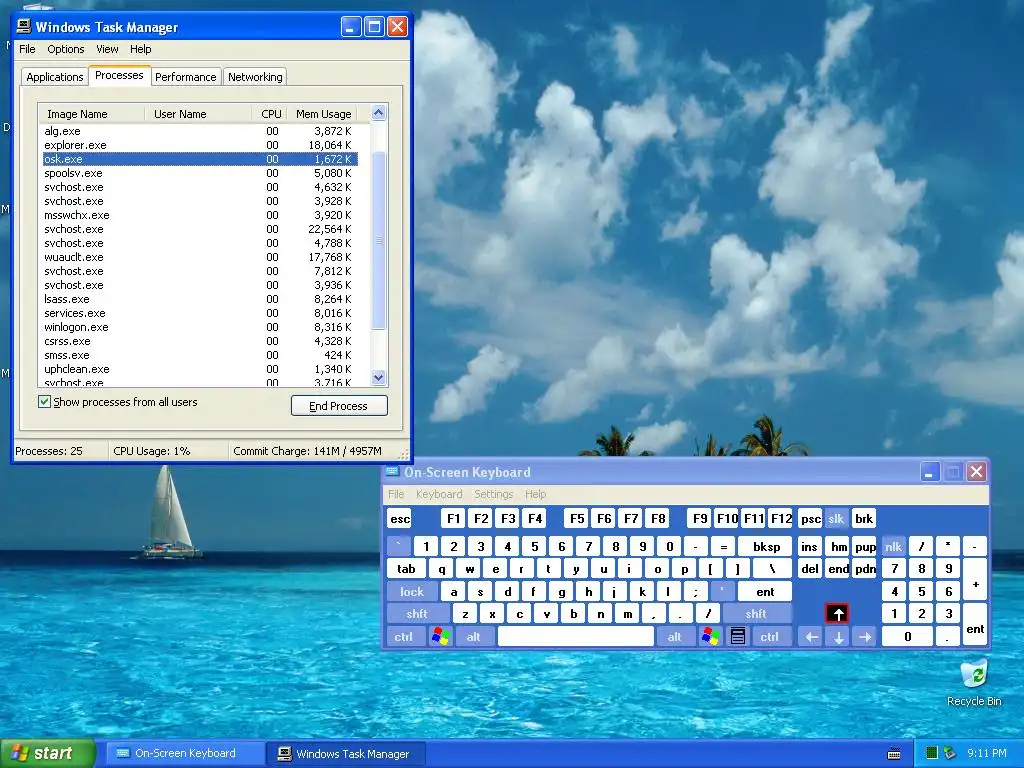Click the up arrow key on keyboard
The height and width of the screenshot is (768, 1024).
[838, 614]
